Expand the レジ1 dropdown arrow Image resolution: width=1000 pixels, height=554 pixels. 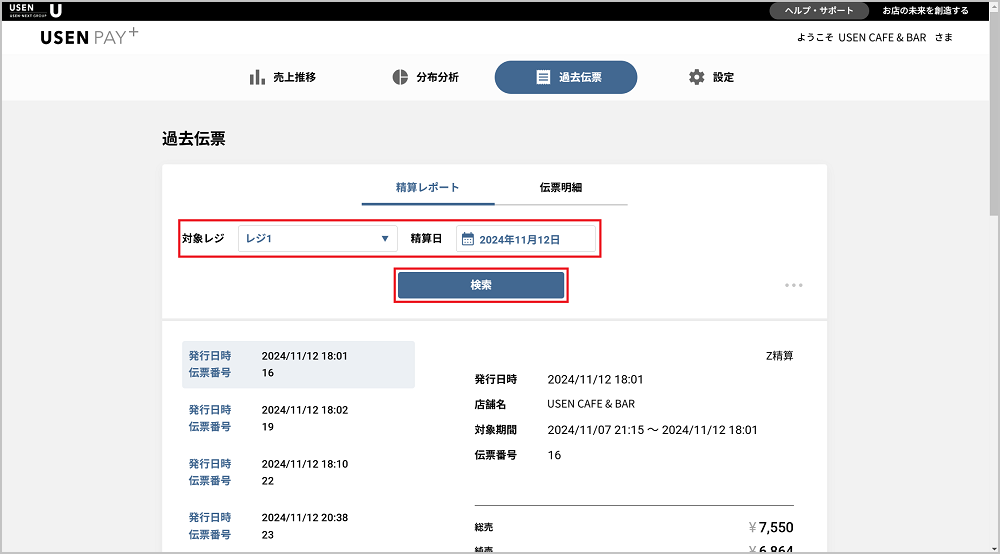point(385,239)
